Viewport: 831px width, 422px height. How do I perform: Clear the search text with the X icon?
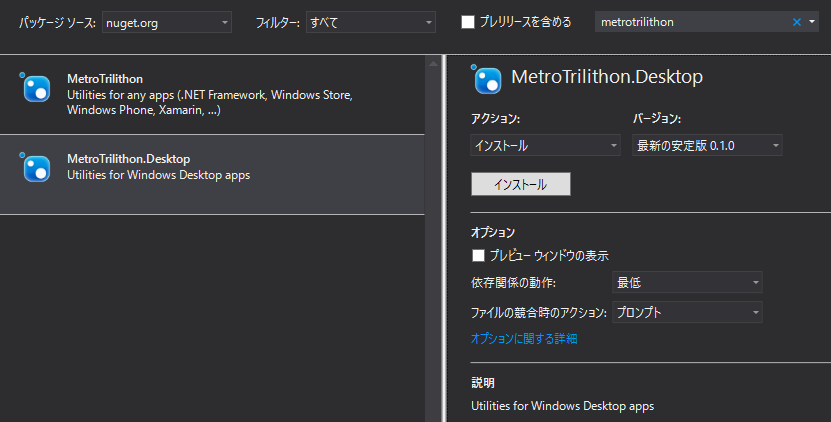[x=797, y=22]
